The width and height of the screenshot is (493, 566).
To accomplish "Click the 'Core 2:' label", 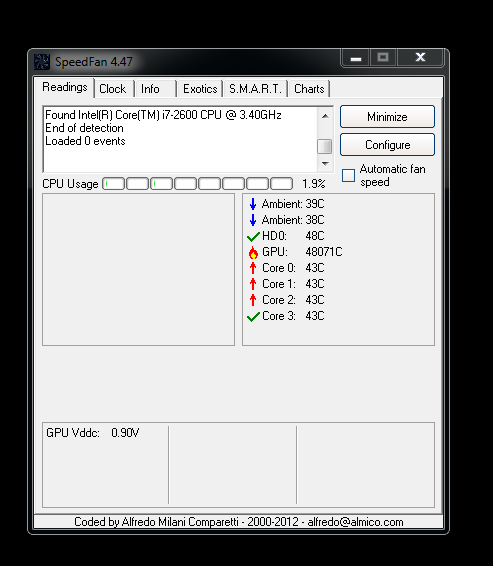I will (279, 300).
